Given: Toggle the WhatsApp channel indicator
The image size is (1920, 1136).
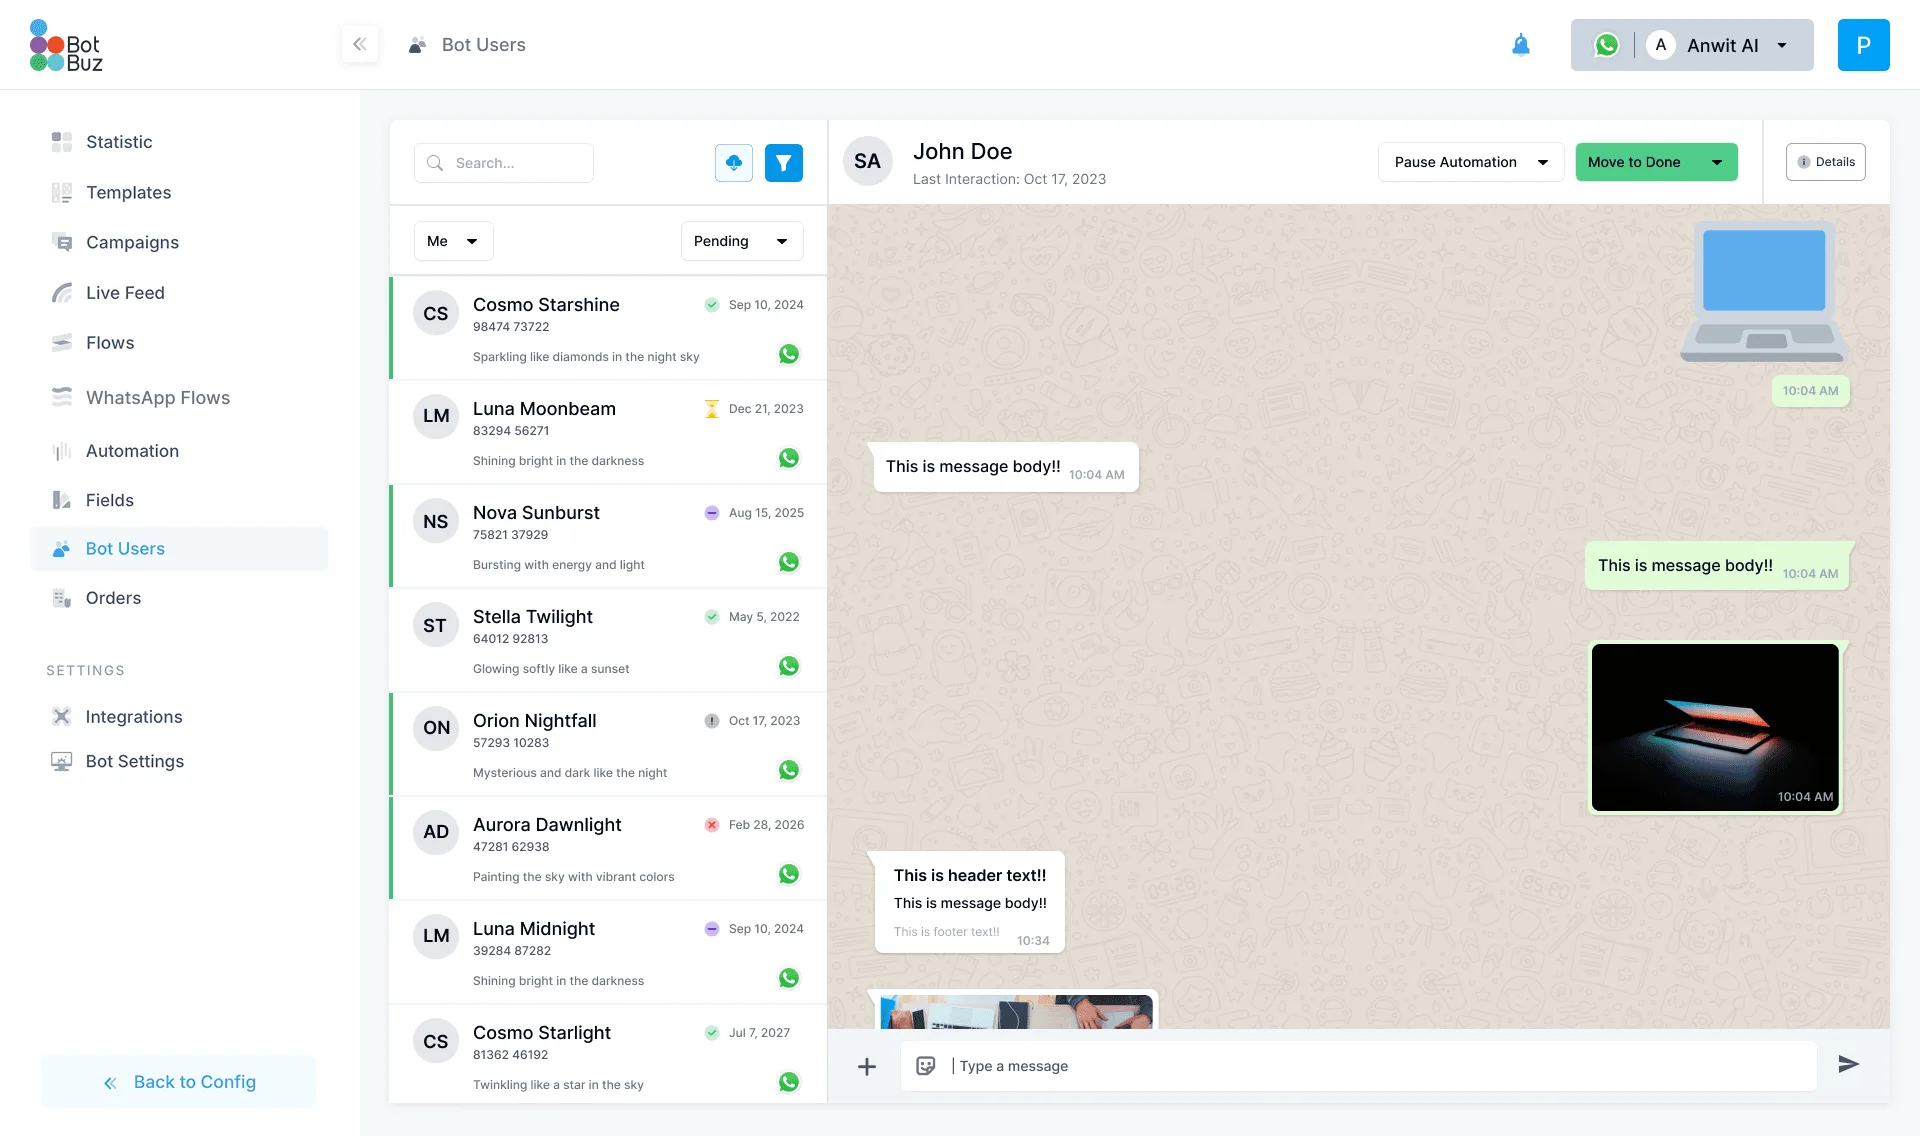Looking at the screenshot, I should tap(1606, 45).
